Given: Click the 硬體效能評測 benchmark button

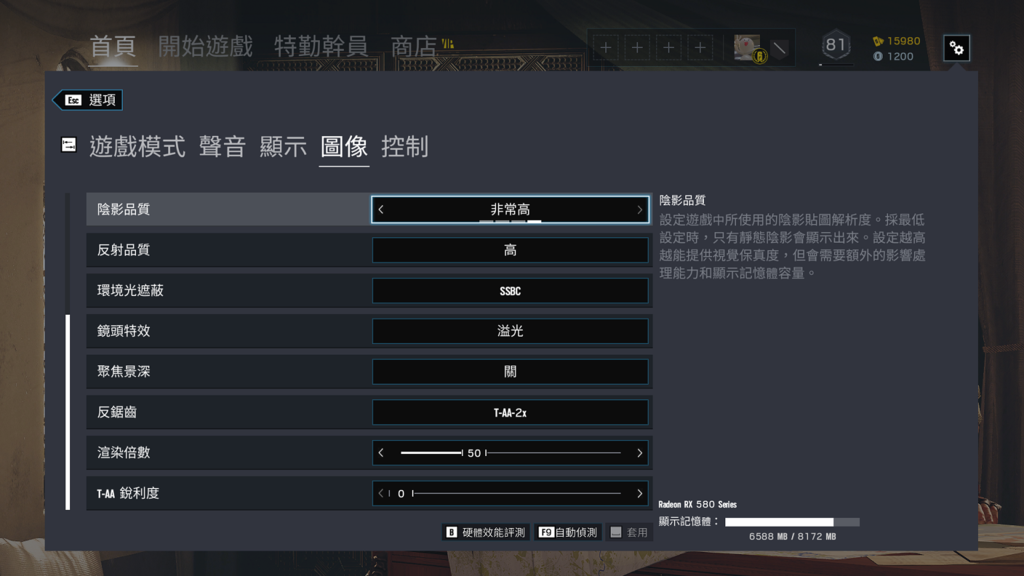Looking at the screenshot, I should [x=485, y=532].
